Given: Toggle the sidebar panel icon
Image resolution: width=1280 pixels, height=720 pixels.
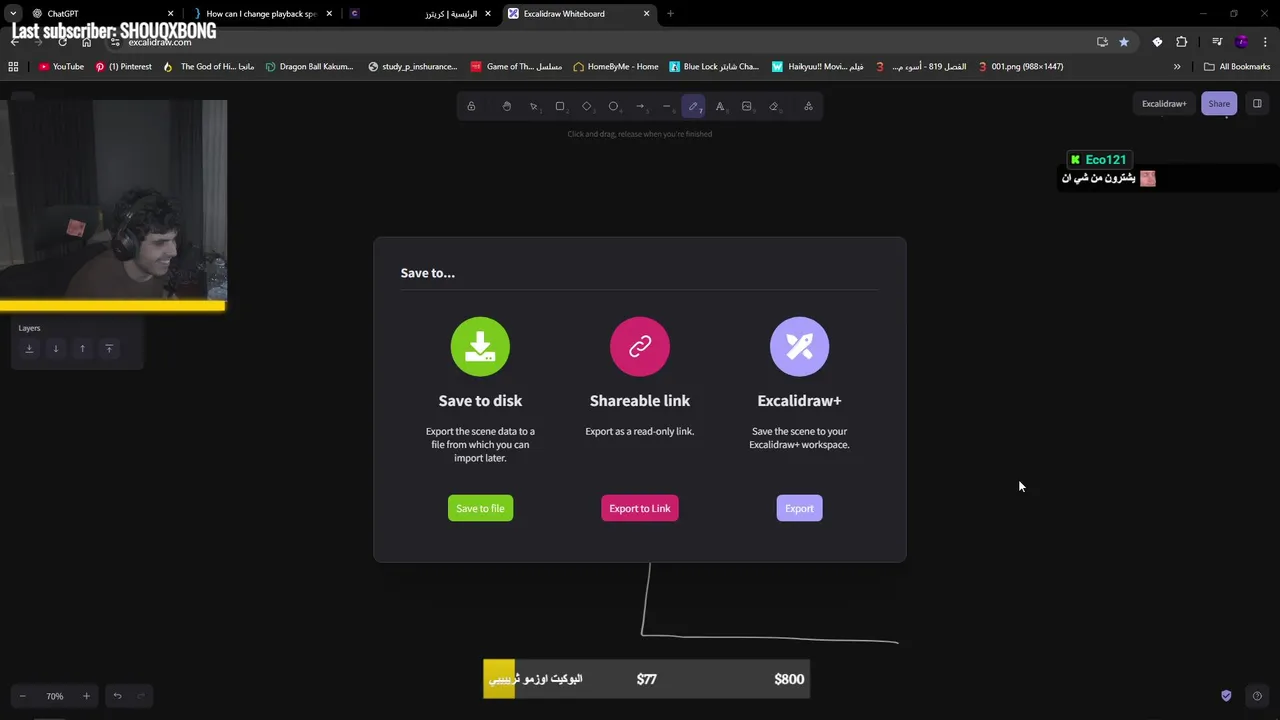Looking at the screenshot, I should pos(1257,104).
